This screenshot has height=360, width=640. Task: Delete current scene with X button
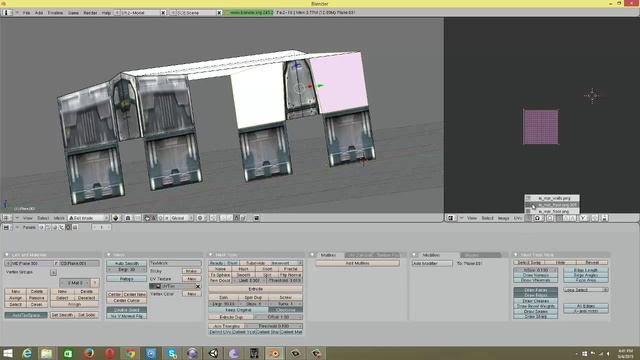pyautogui.click(x=219, y=13)
